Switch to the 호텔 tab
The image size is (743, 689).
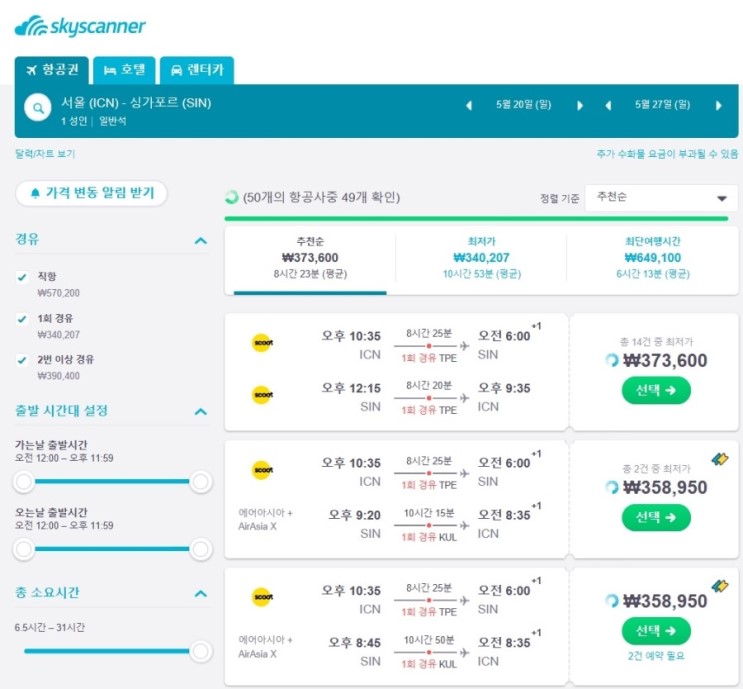124,70
